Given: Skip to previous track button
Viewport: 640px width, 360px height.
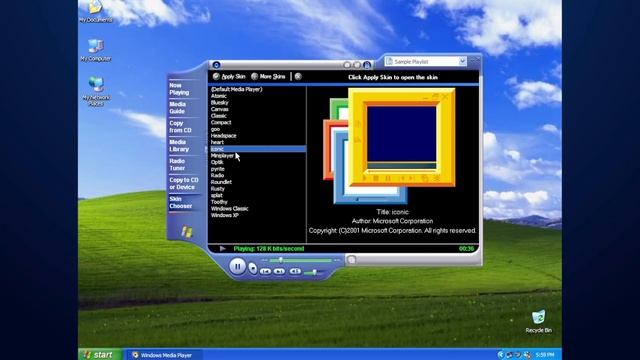Looking at the screenshot, I should 265,271.
